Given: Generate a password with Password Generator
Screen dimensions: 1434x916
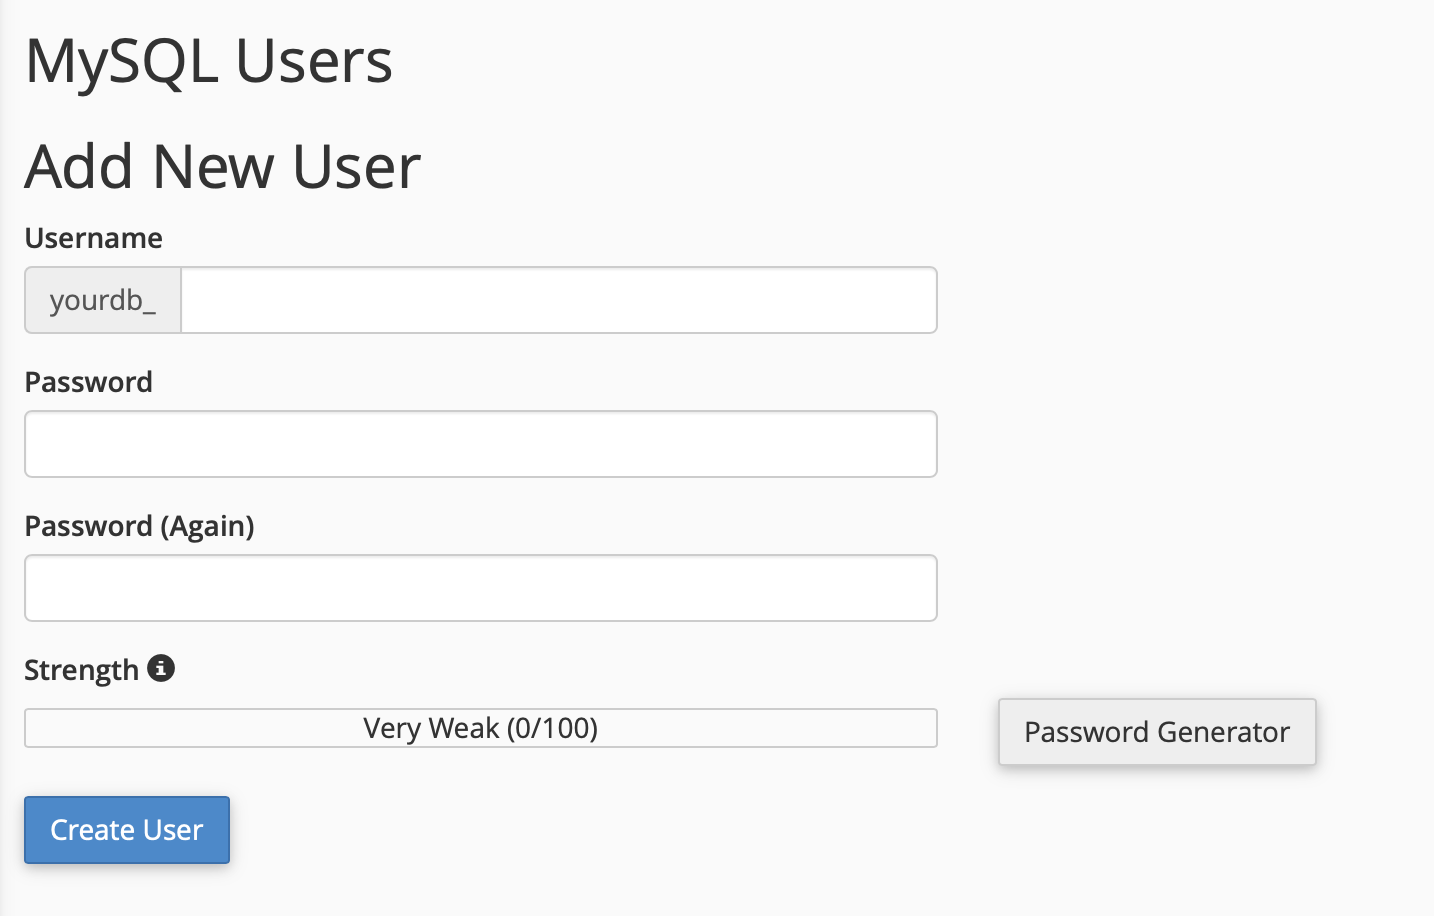Looking at the screenshot, I should pos(1156,732).
